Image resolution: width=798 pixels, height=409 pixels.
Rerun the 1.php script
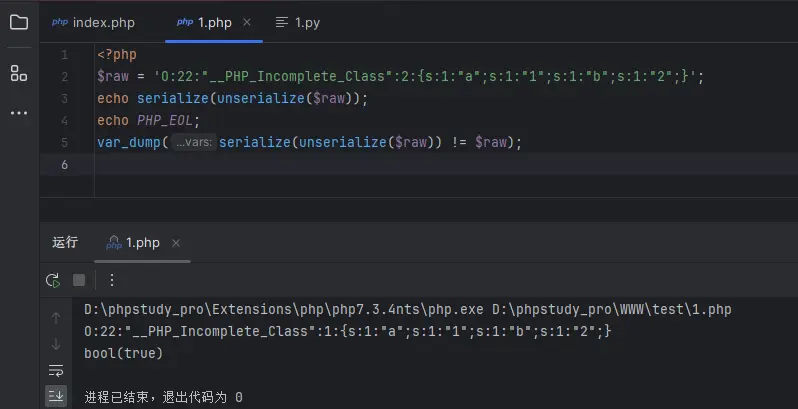[53, 280]
